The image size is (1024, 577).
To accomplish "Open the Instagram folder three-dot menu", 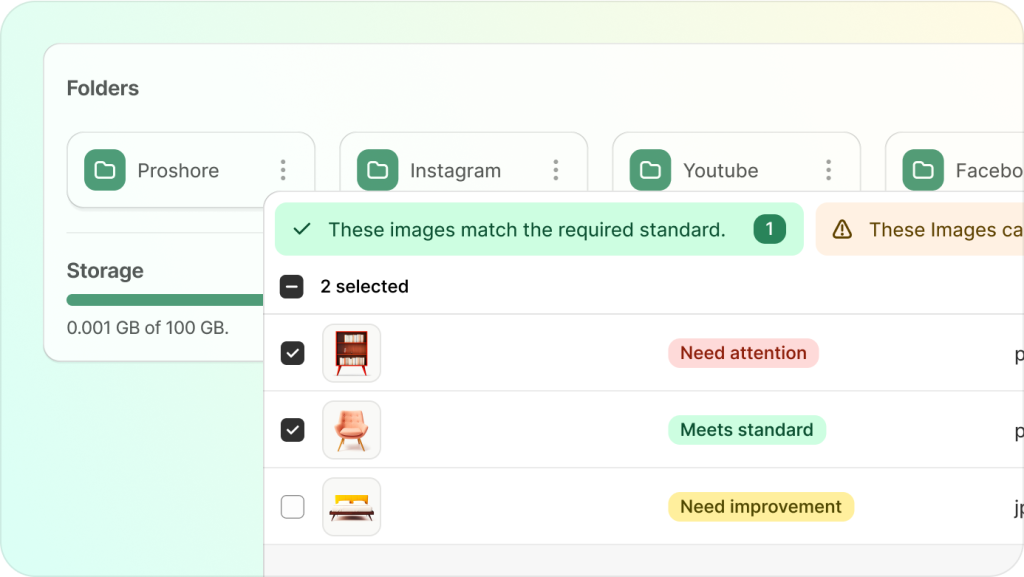I will 556,170.
